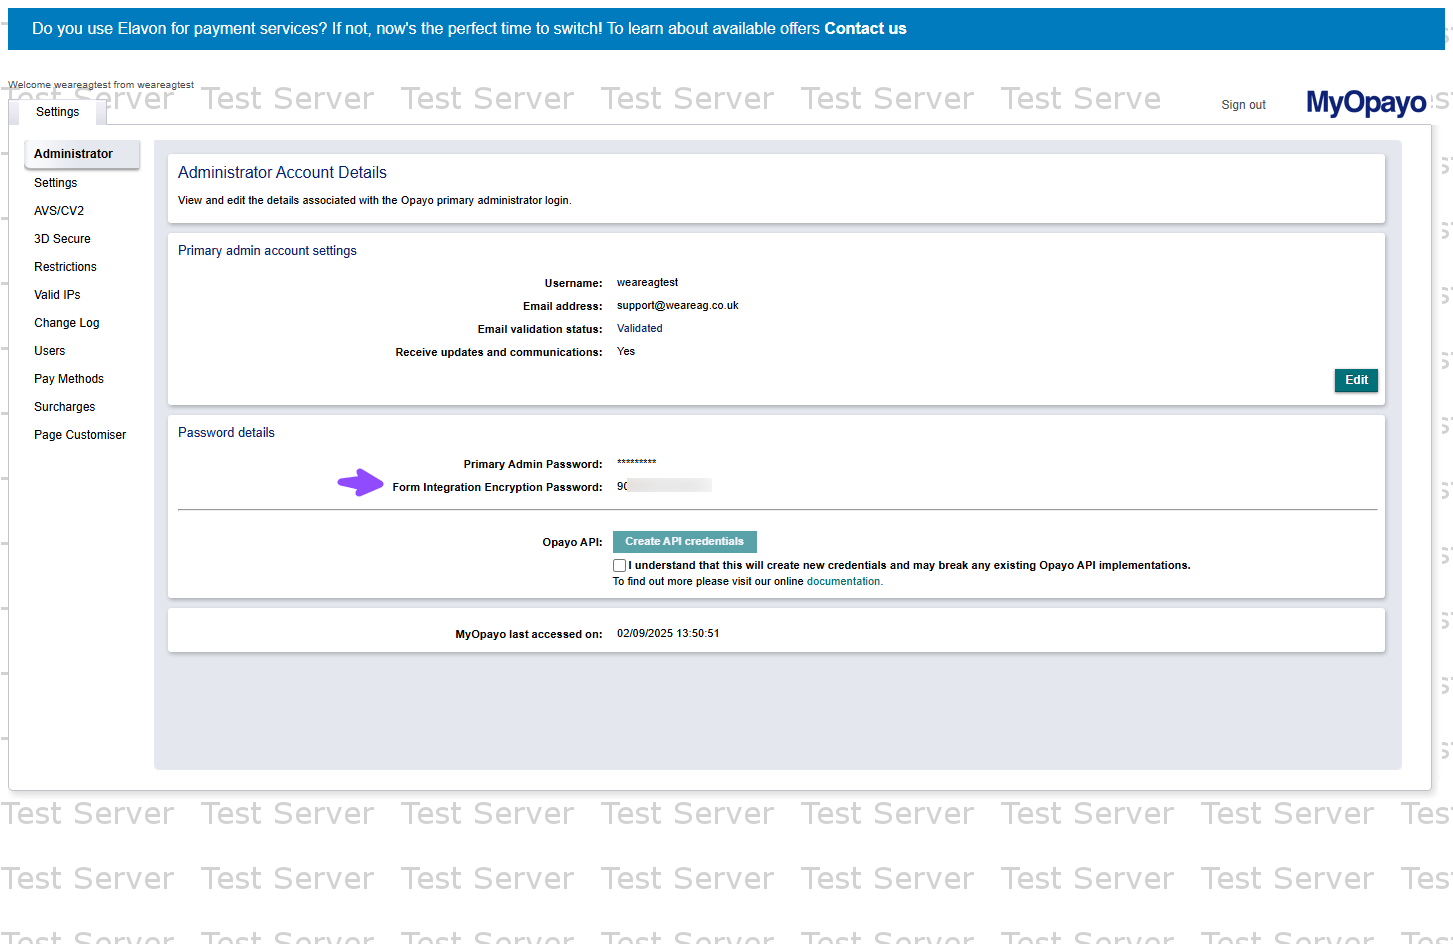Click the Primary Admin Password masked value
Viewport: 1453px width, 944px height.
pyautogui.click(x=636, y=463)
